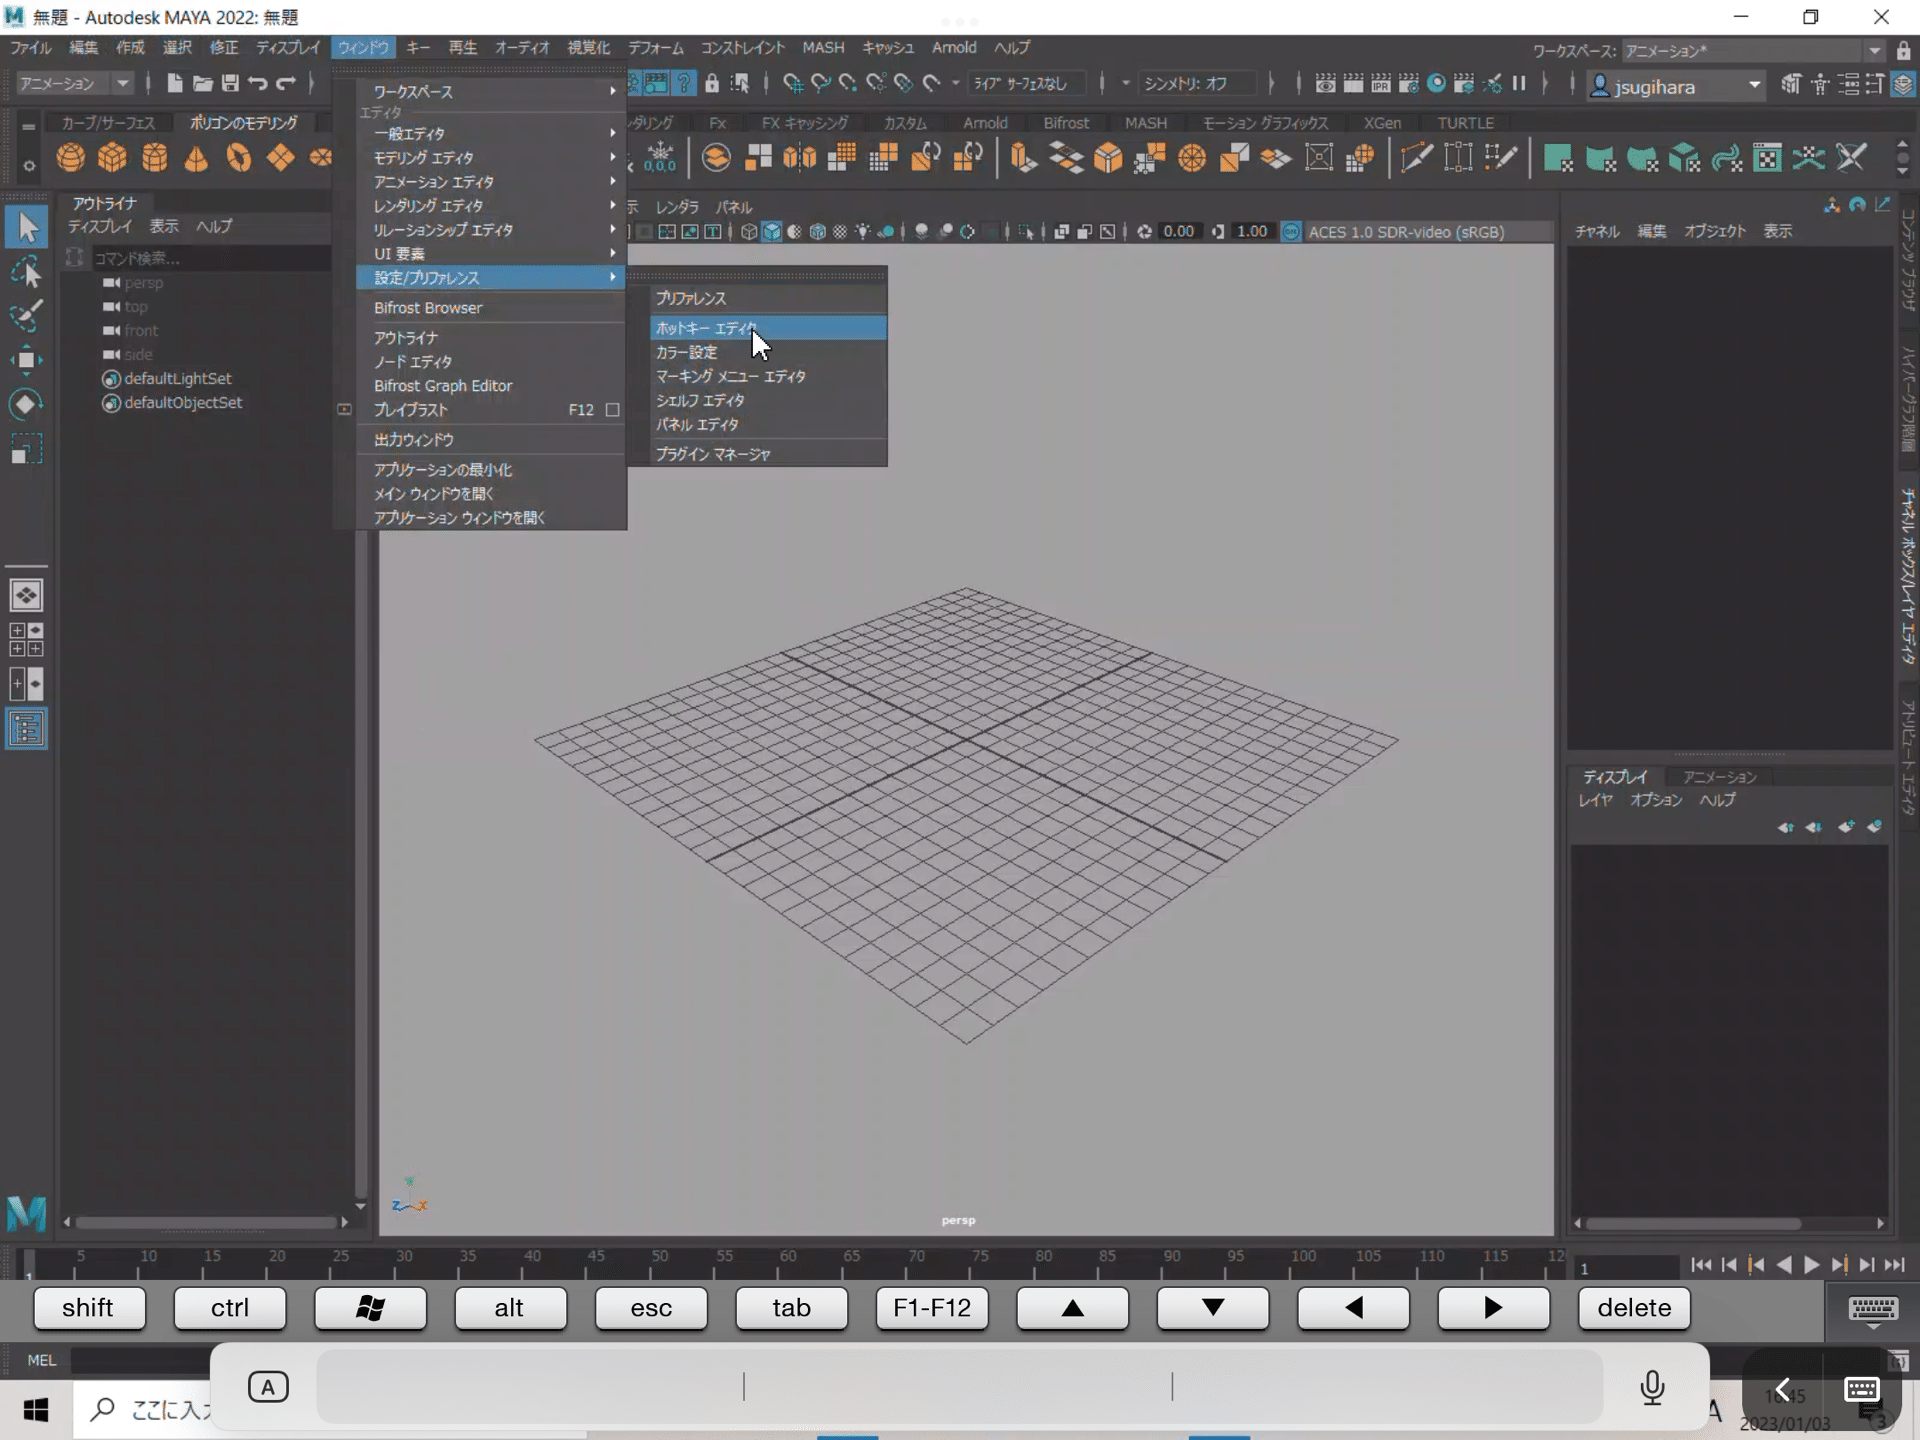Click the Outliner layout icon

pyautogui.click(x=26, y=729)
